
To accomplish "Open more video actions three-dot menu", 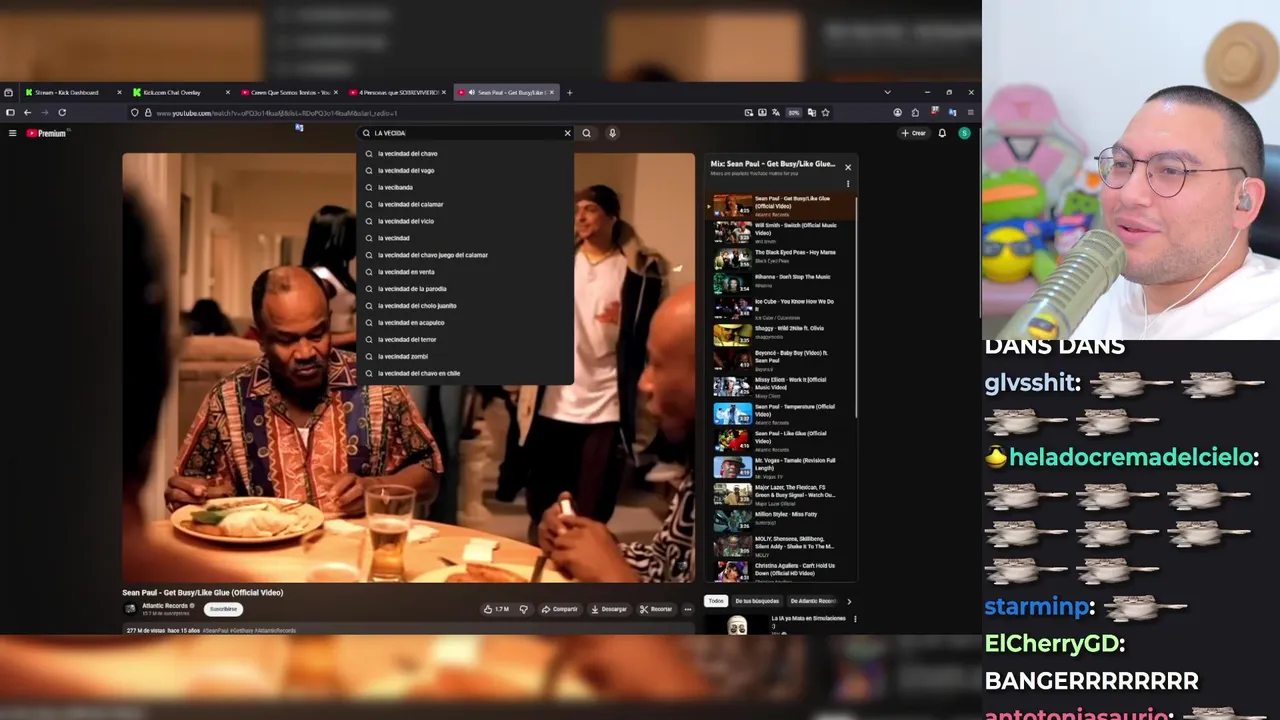I will tap(687, 609).
